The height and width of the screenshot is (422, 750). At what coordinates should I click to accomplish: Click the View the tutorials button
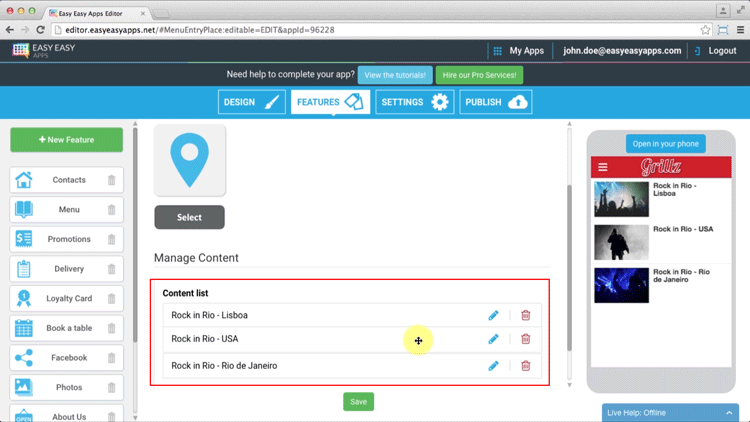(394, 75)
